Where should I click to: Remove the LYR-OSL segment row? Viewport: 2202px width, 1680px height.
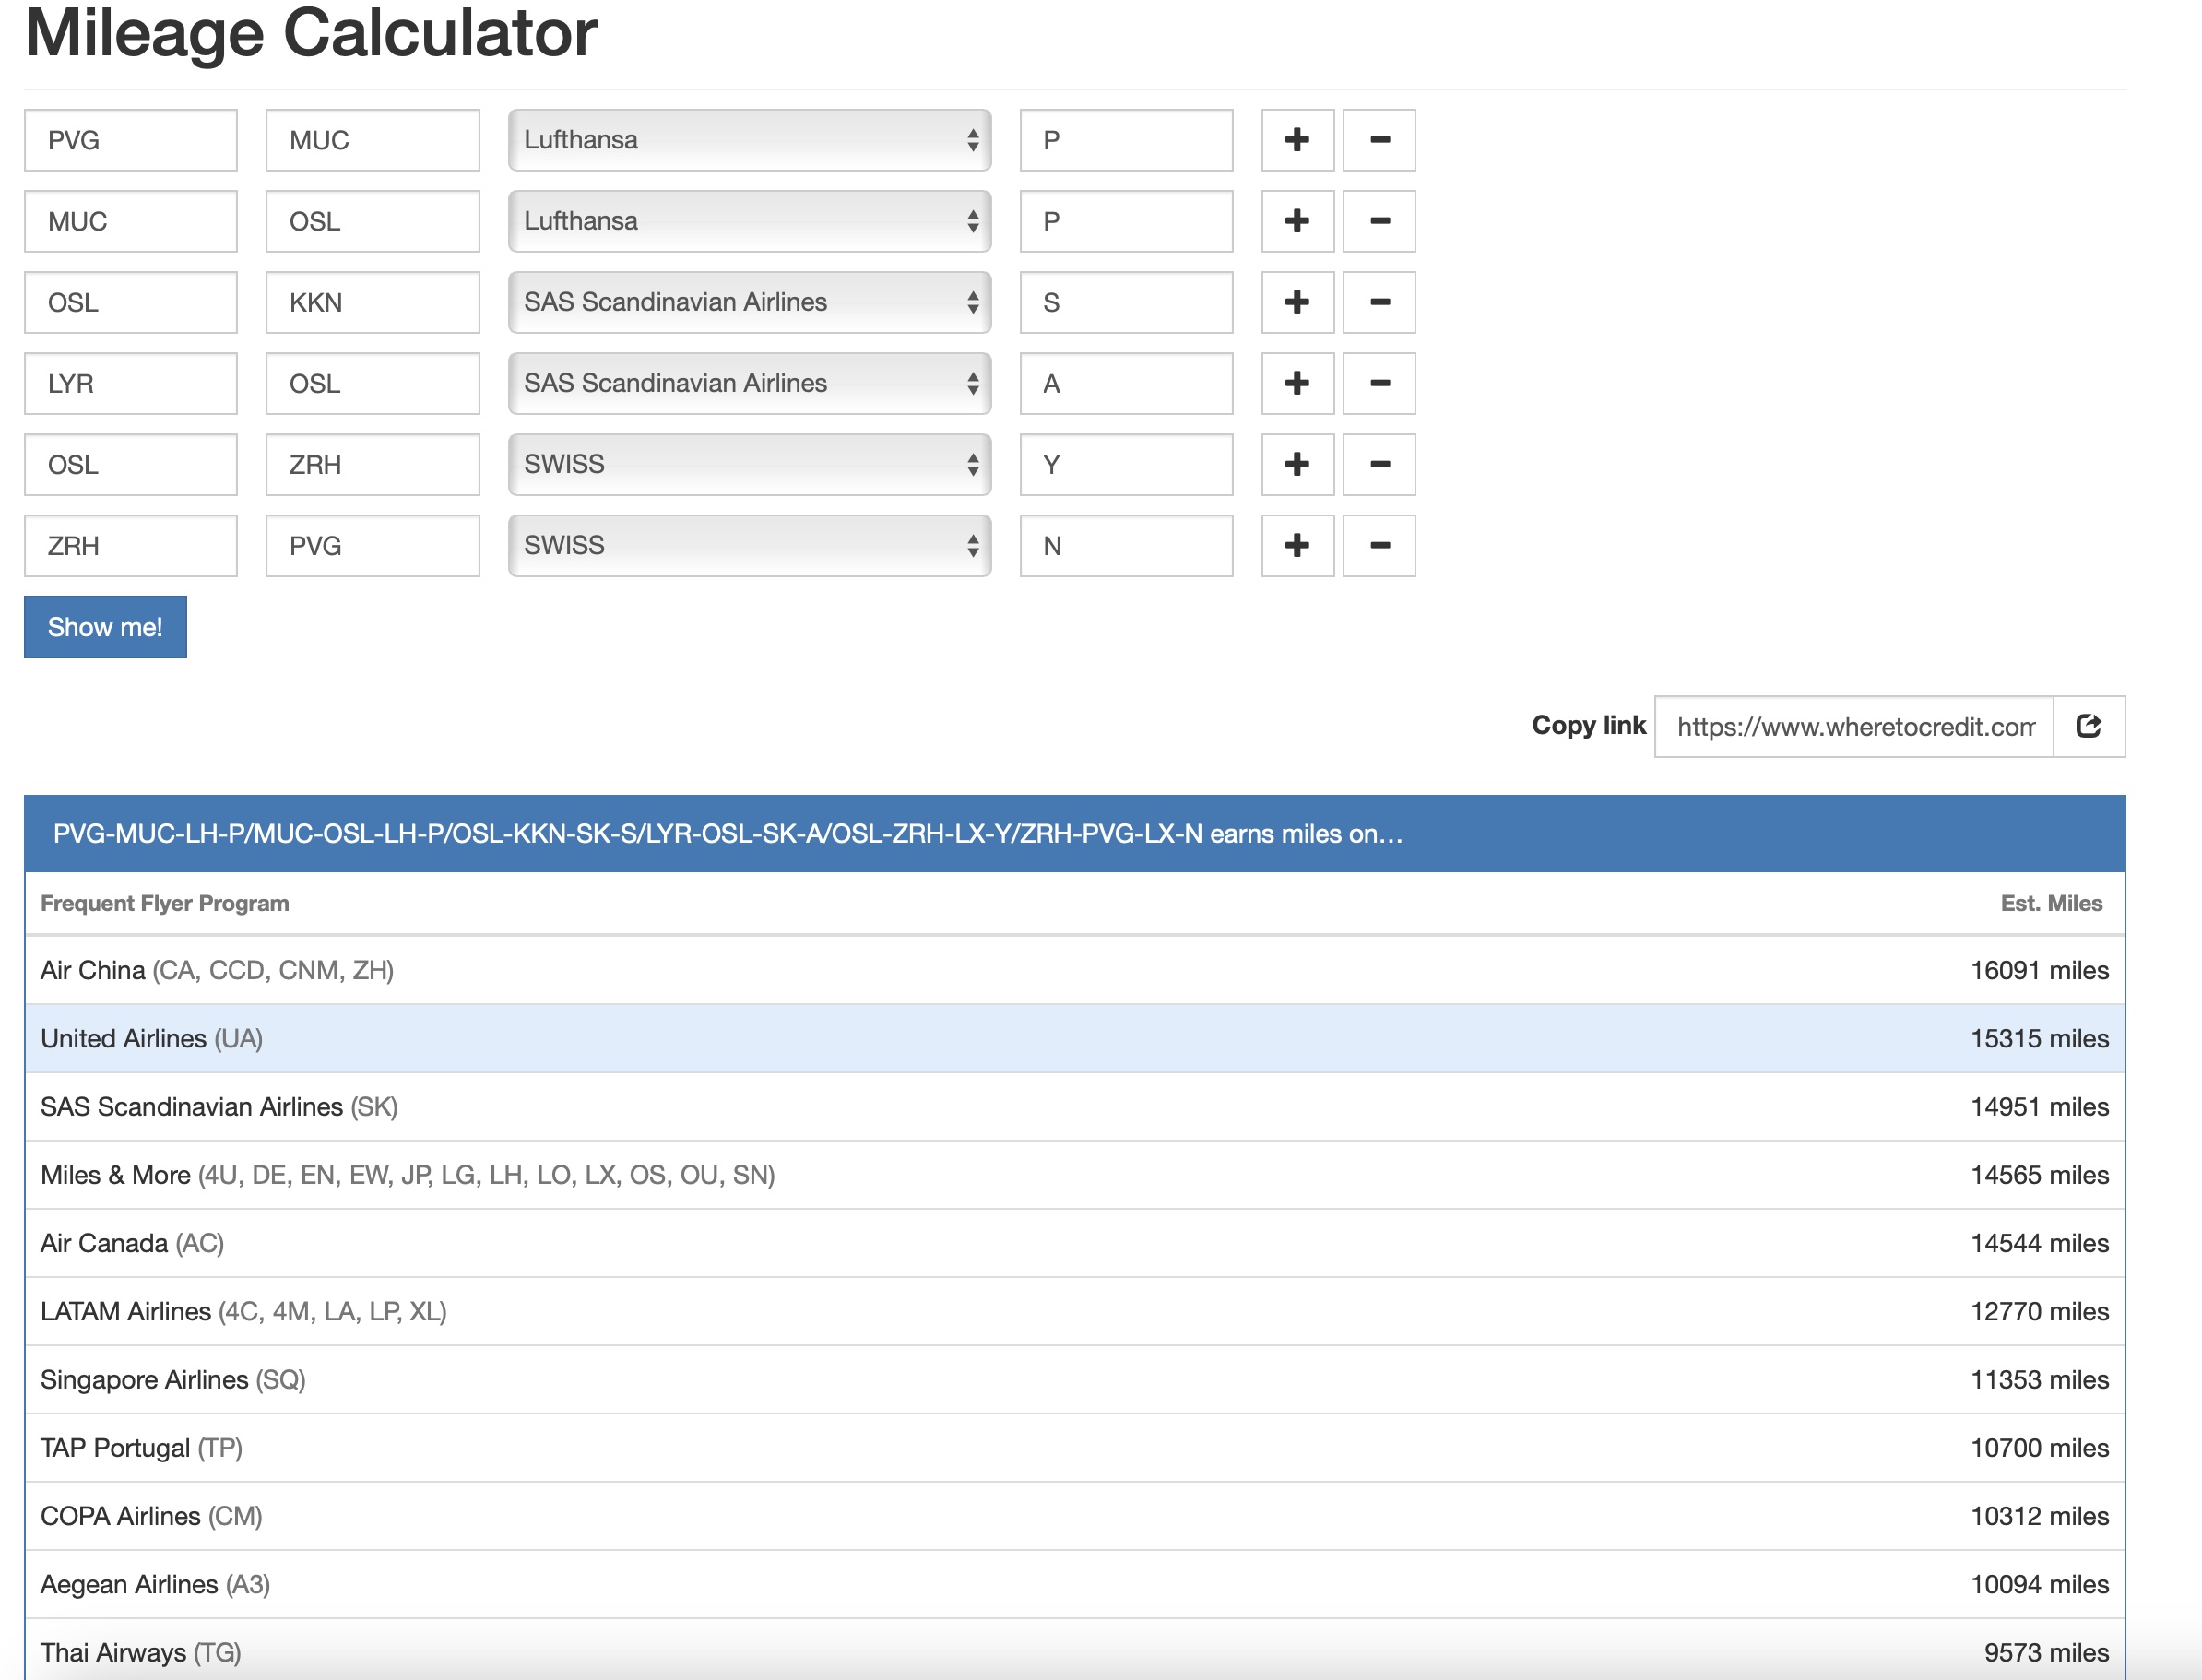point(1379,383)
